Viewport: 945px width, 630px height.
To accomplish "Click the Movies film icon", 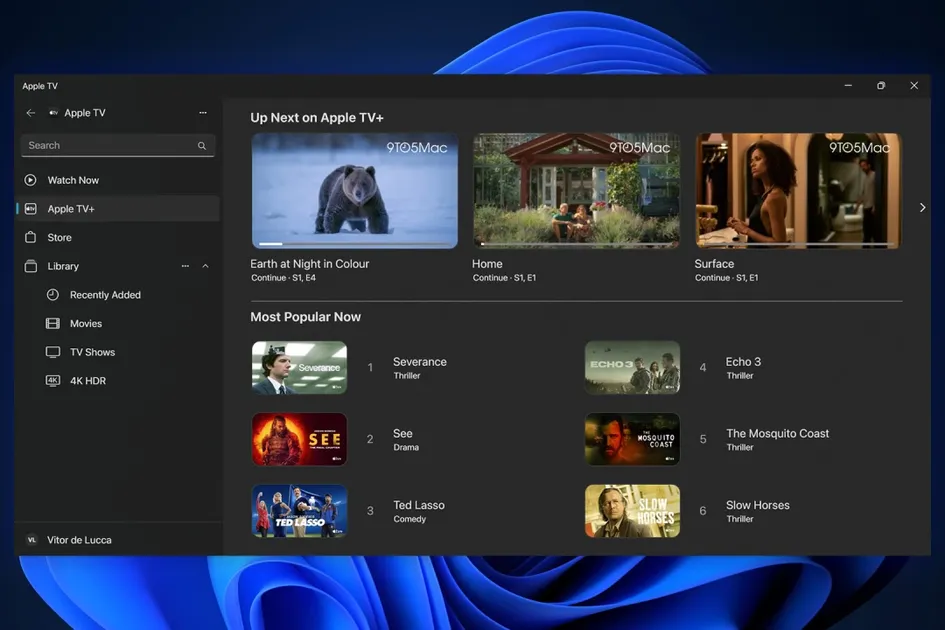I will pyautogui.click(x=53, y=323).
